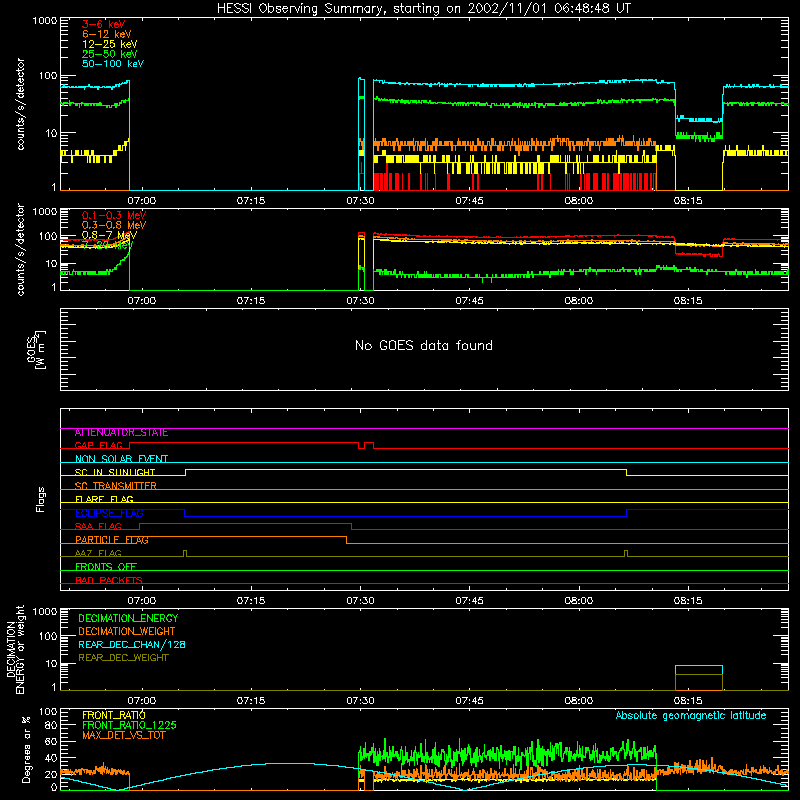Viewport: 800px width, 800px height.
Task: Click the FRONT_RATIO legend entry
Action: 114,715
